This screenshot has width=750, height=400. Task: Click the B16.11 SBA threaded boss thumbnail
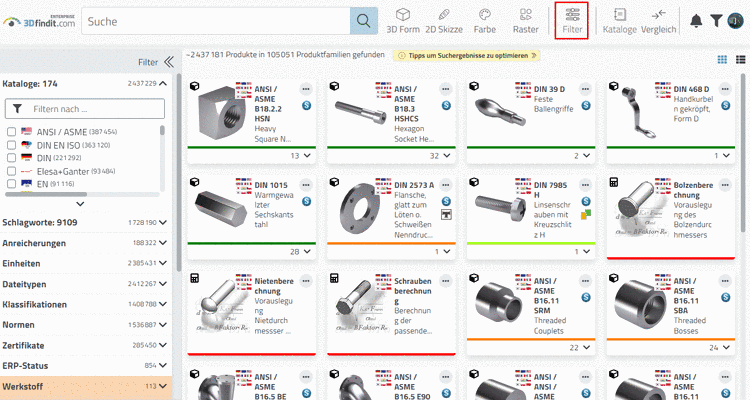click(640, 304)
